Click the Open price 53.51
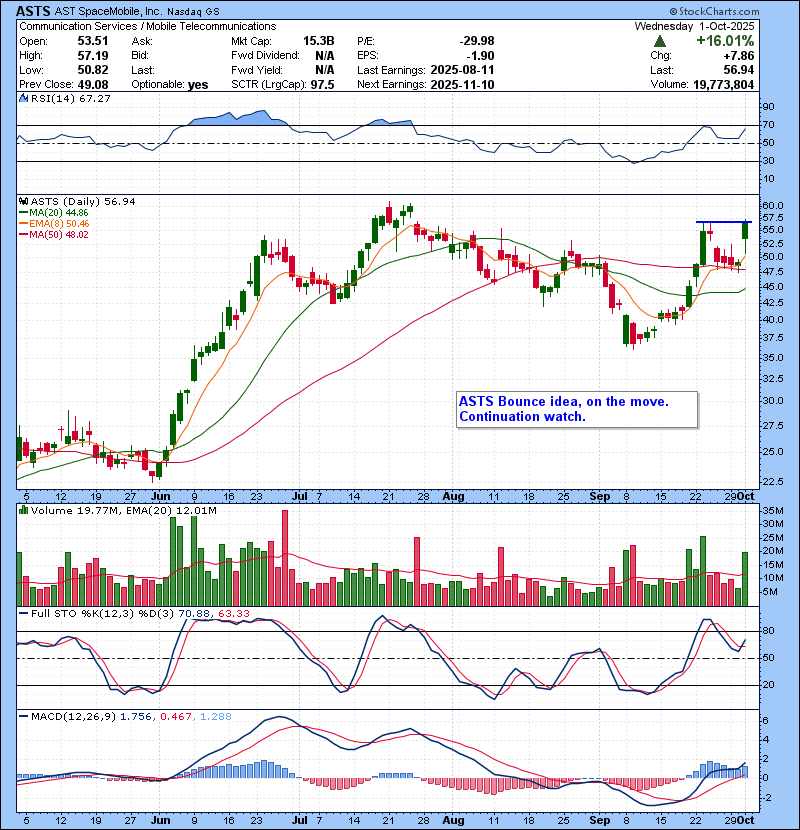Image resolution: width=800 pixels, height=830 pixels. (93, 41)
